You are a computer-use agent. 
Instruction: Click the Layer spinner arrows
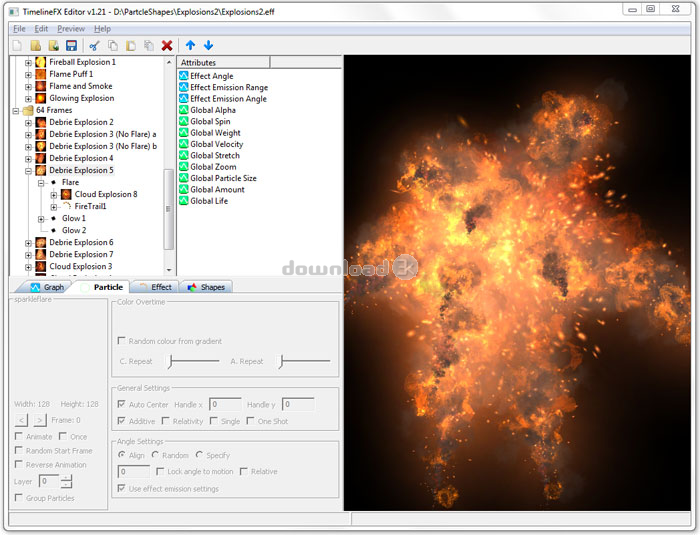66,481
